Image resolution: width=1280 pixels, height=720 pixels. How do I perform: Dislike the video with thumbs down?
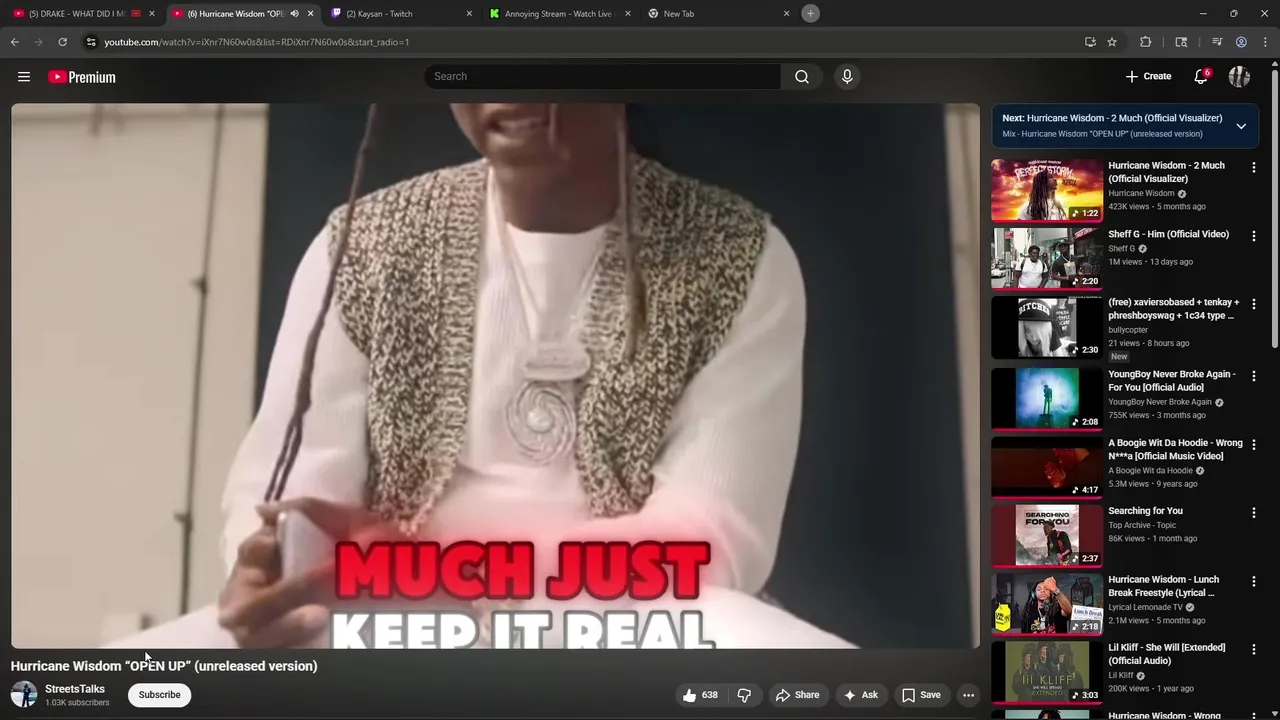744,695
